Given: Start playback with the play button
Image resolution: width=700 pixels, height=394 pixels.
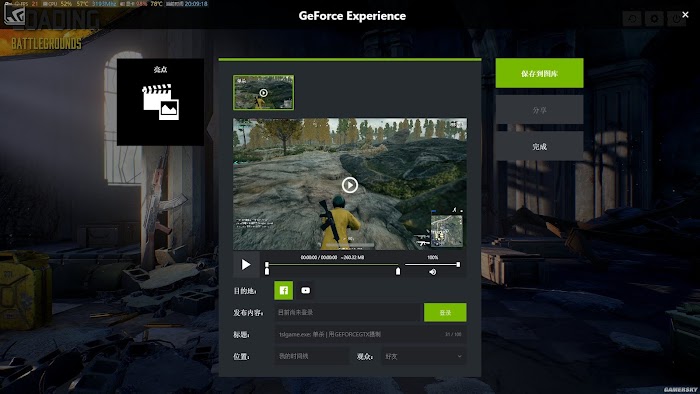Looking at the screenshot, I should point(246,265).
